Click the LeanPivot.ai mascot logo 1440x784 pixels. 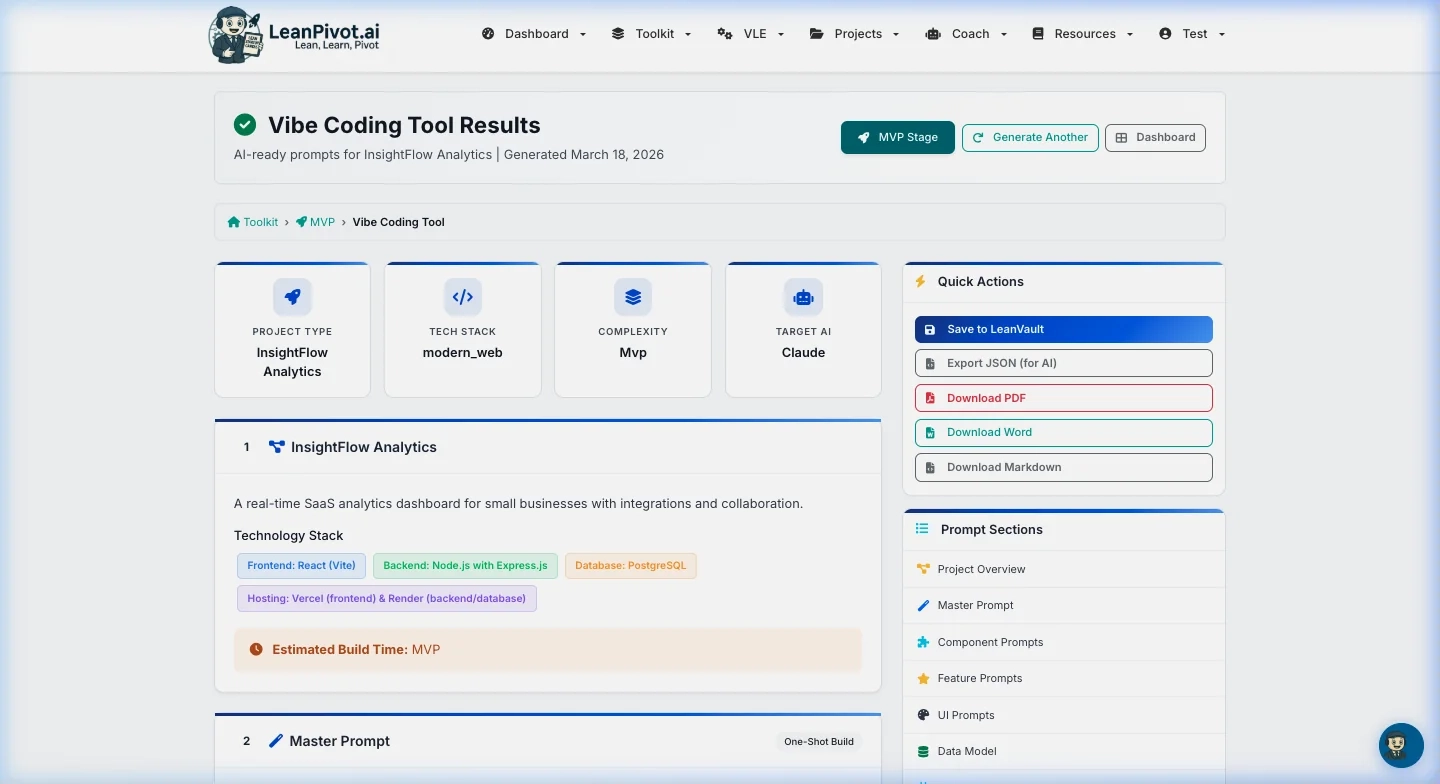point(236,35)
